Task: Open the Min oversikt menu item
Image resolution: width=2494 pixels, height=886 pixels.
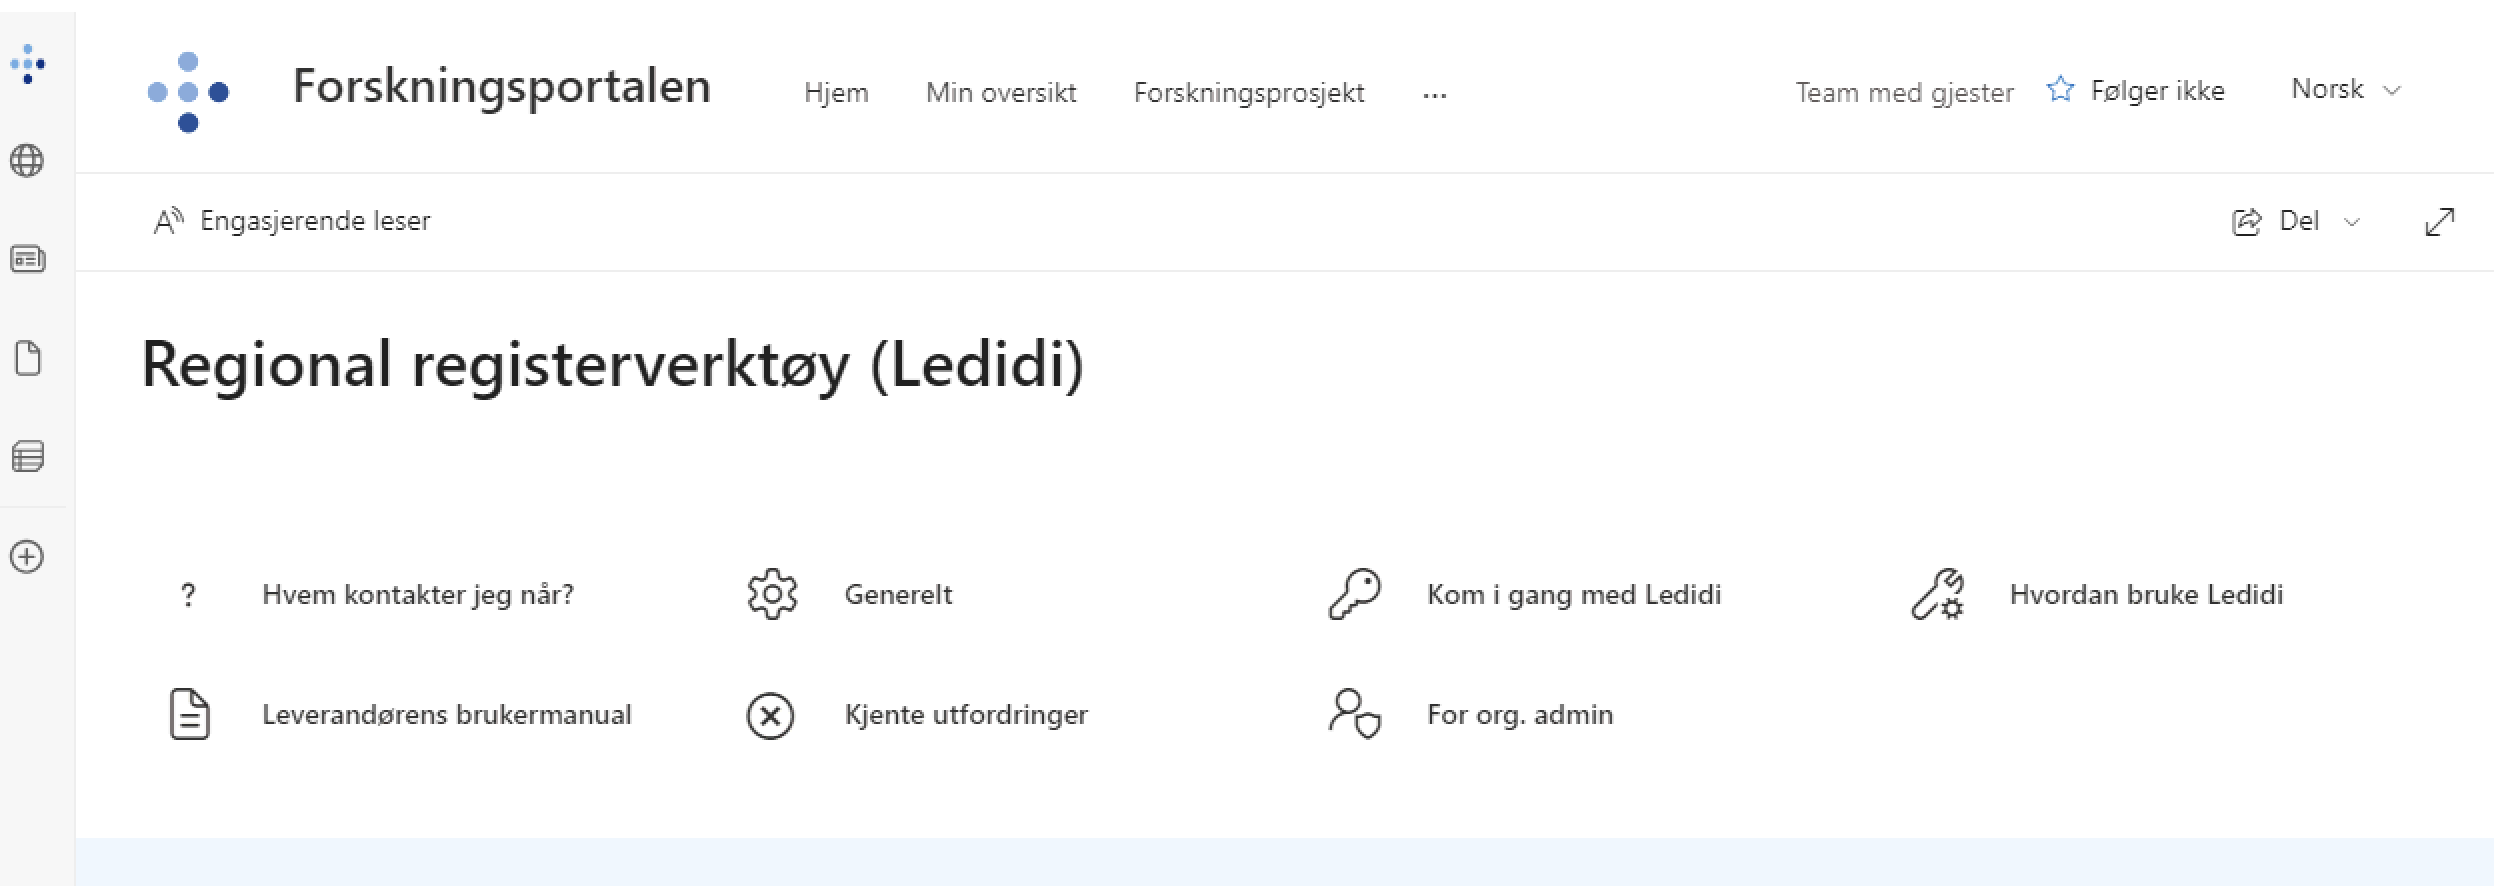Action: [1001, 93]
